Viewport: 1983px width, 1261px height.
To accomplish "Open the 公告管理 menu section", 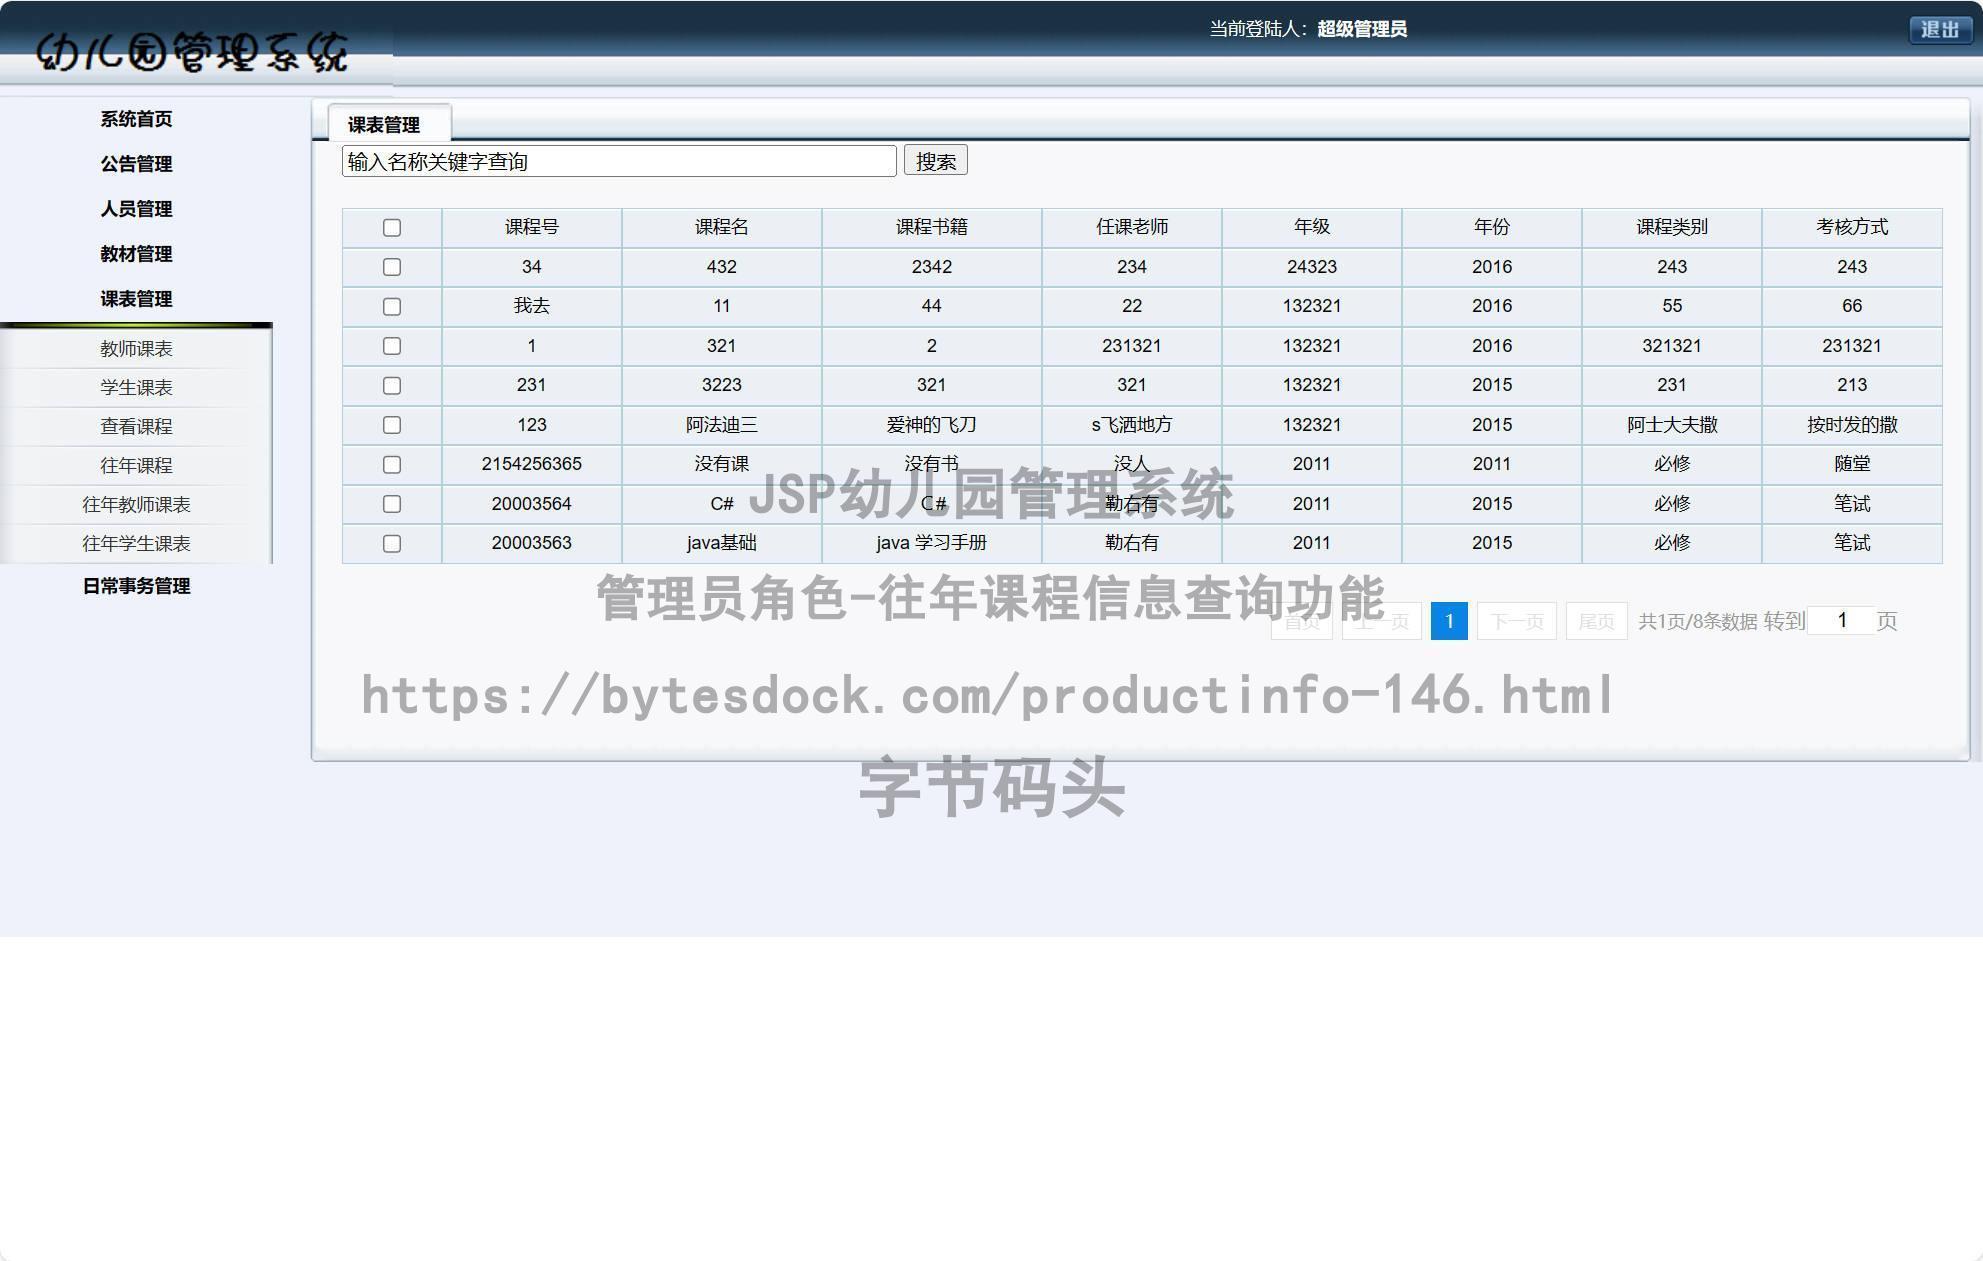I will pyautogui.click(x=135, y=164).
